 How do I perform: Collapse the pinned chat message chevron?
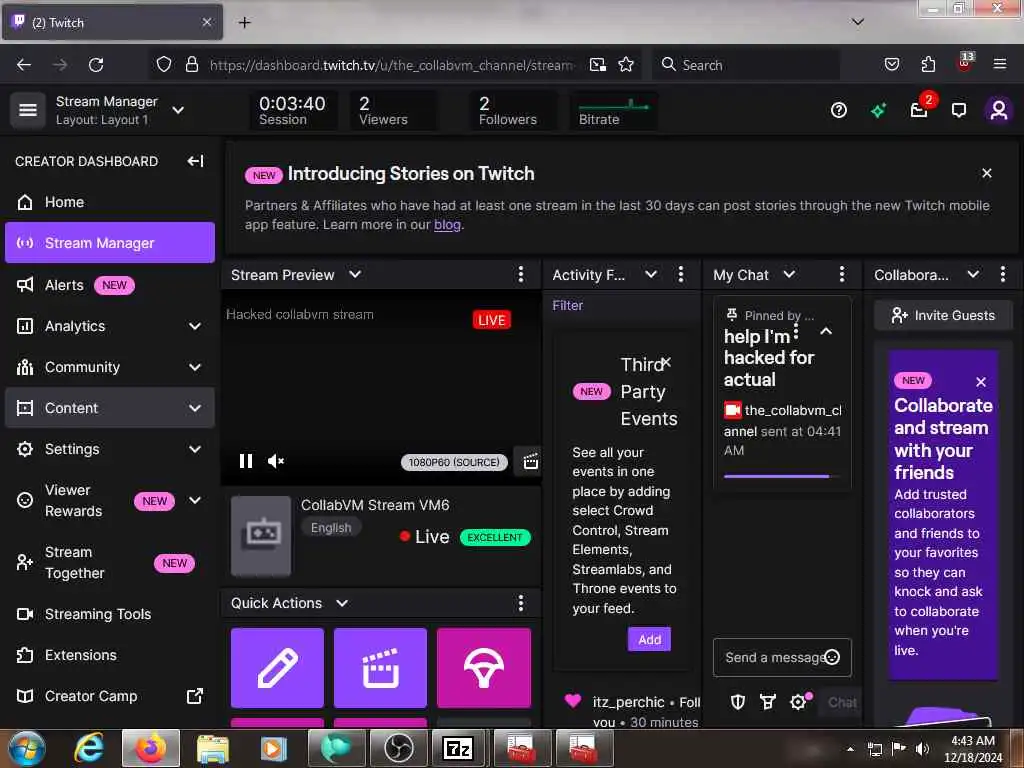pos(826,331)
